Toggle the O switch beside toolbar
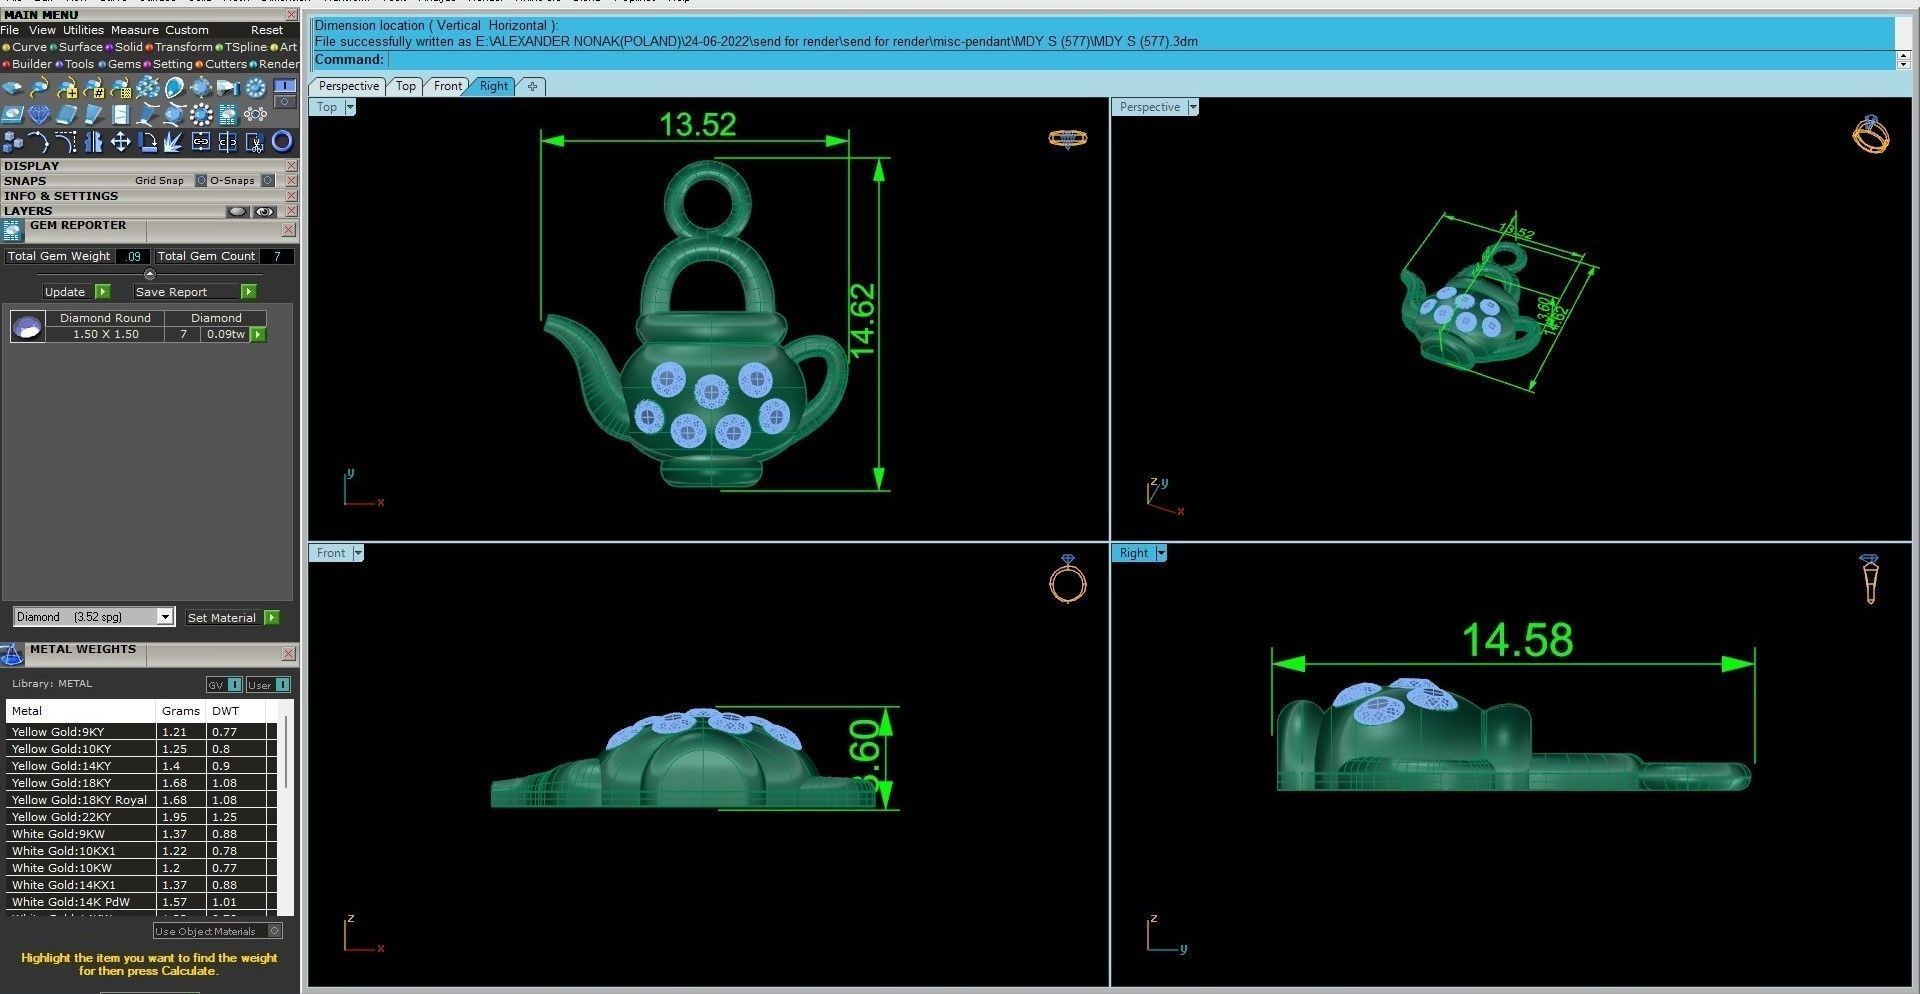The image size is (1920, 994). tap(285, 101)
